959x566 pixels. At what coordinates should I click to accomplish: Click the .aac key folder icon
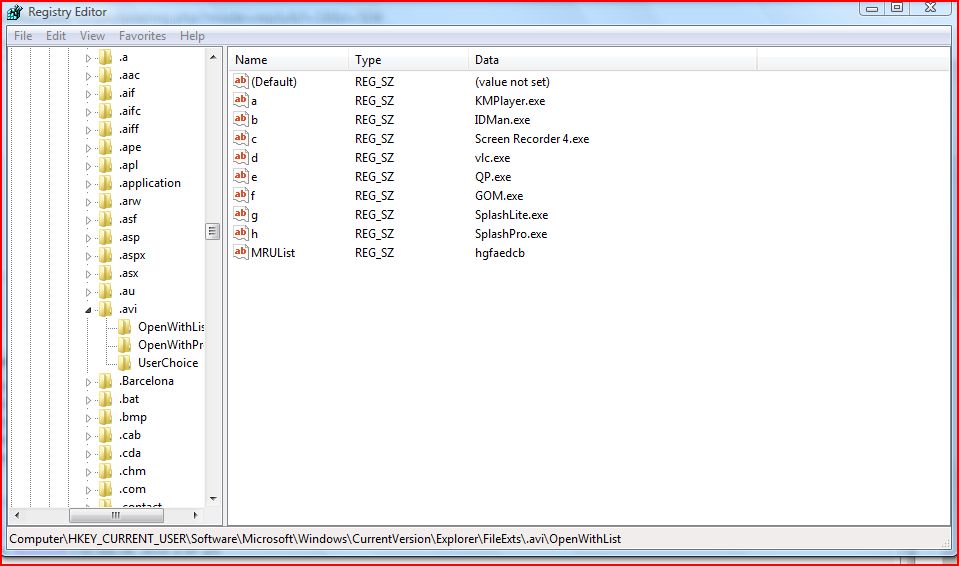[106, 75]
